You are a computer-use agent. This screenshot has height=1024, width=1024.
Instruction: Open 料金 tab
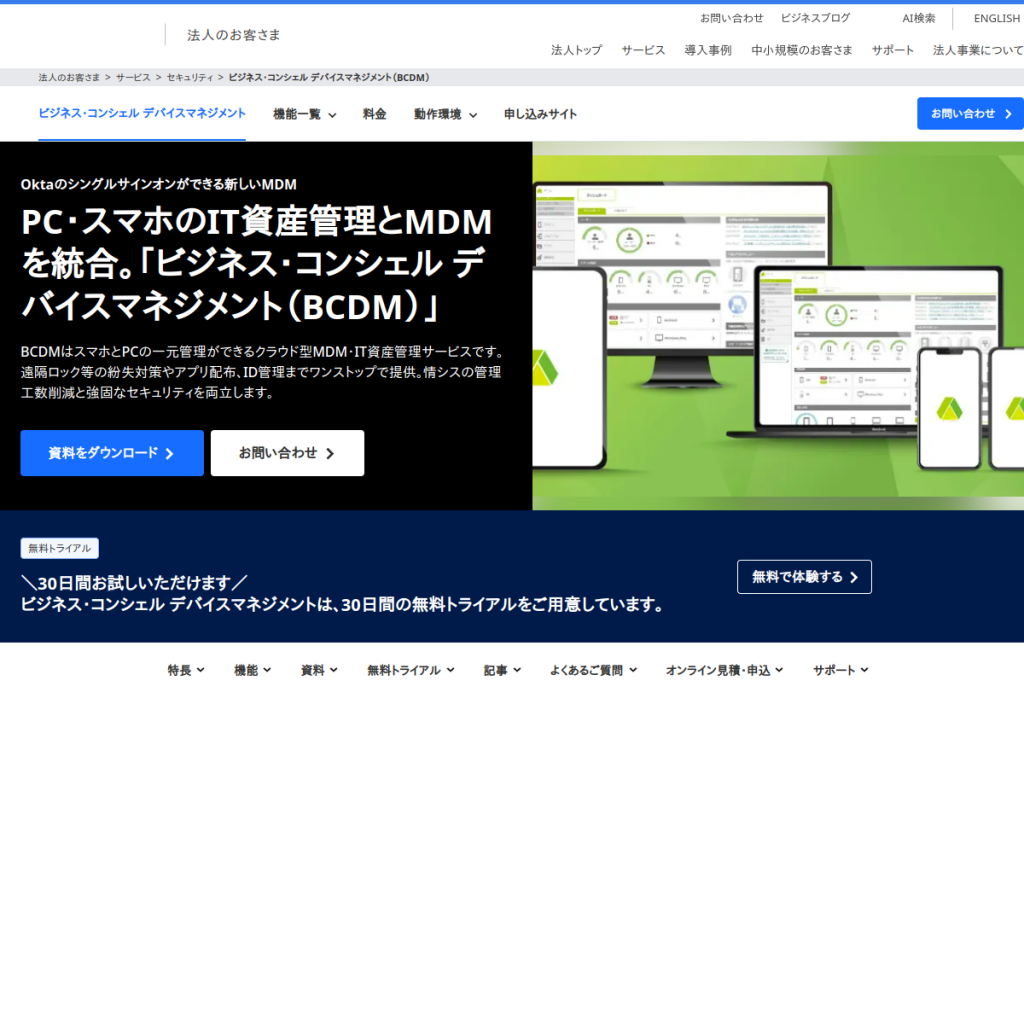point(374,114)
